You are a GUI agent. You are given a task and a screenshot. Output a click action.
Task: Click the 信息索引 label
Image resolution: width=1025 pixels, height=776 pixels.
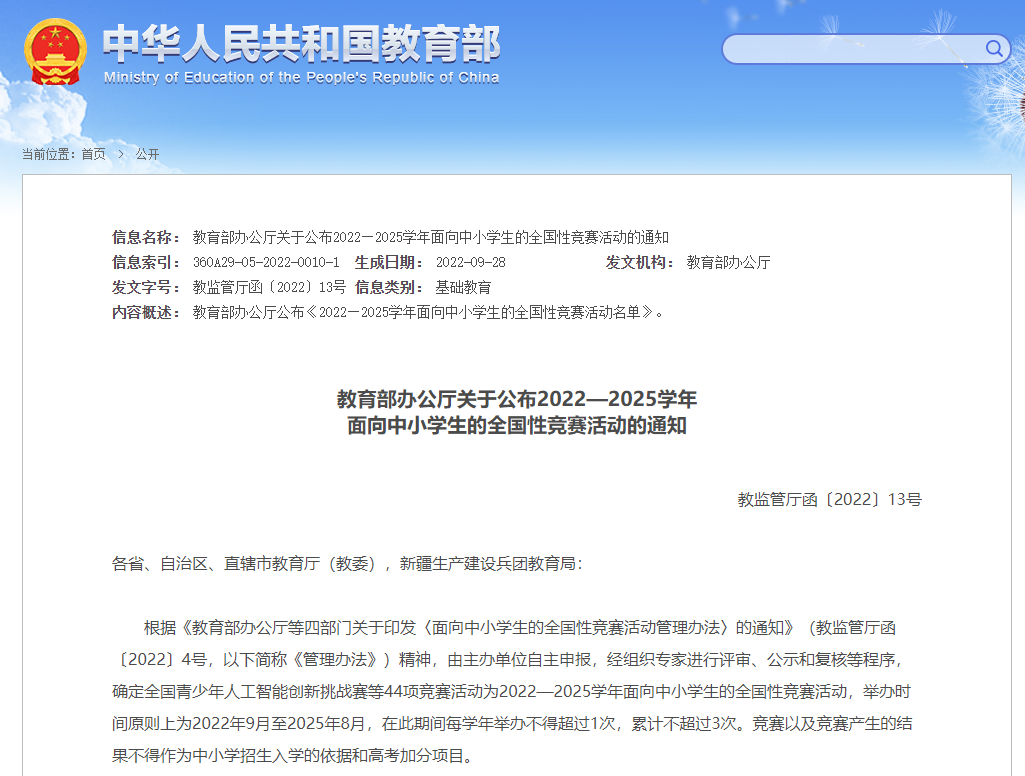pos(146,262)
